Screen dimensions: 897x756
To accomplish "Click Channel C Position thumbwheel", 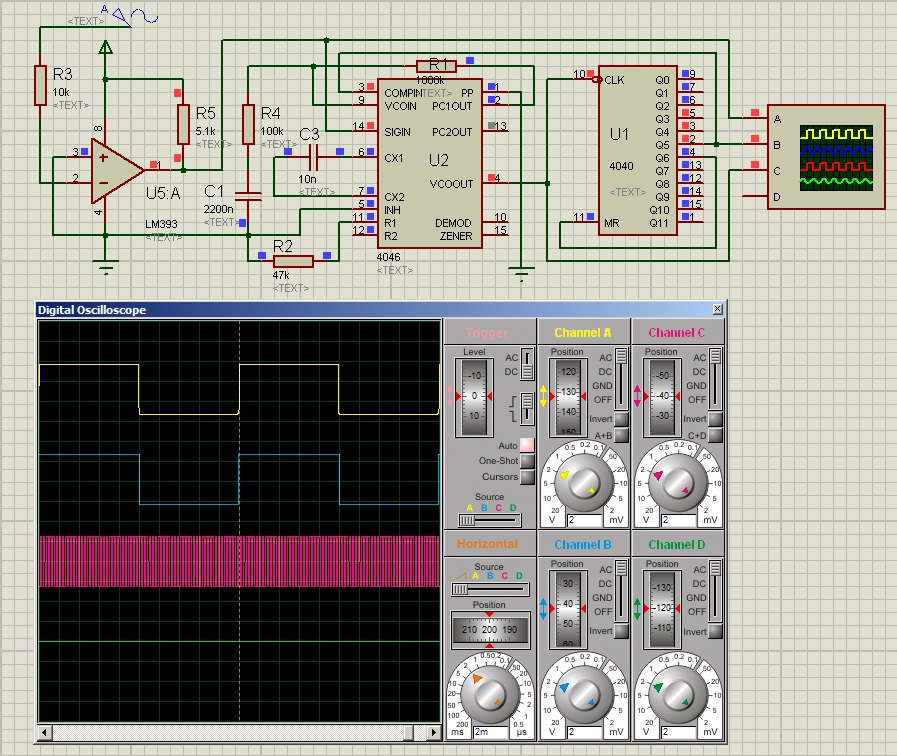I will pos(662,397).
